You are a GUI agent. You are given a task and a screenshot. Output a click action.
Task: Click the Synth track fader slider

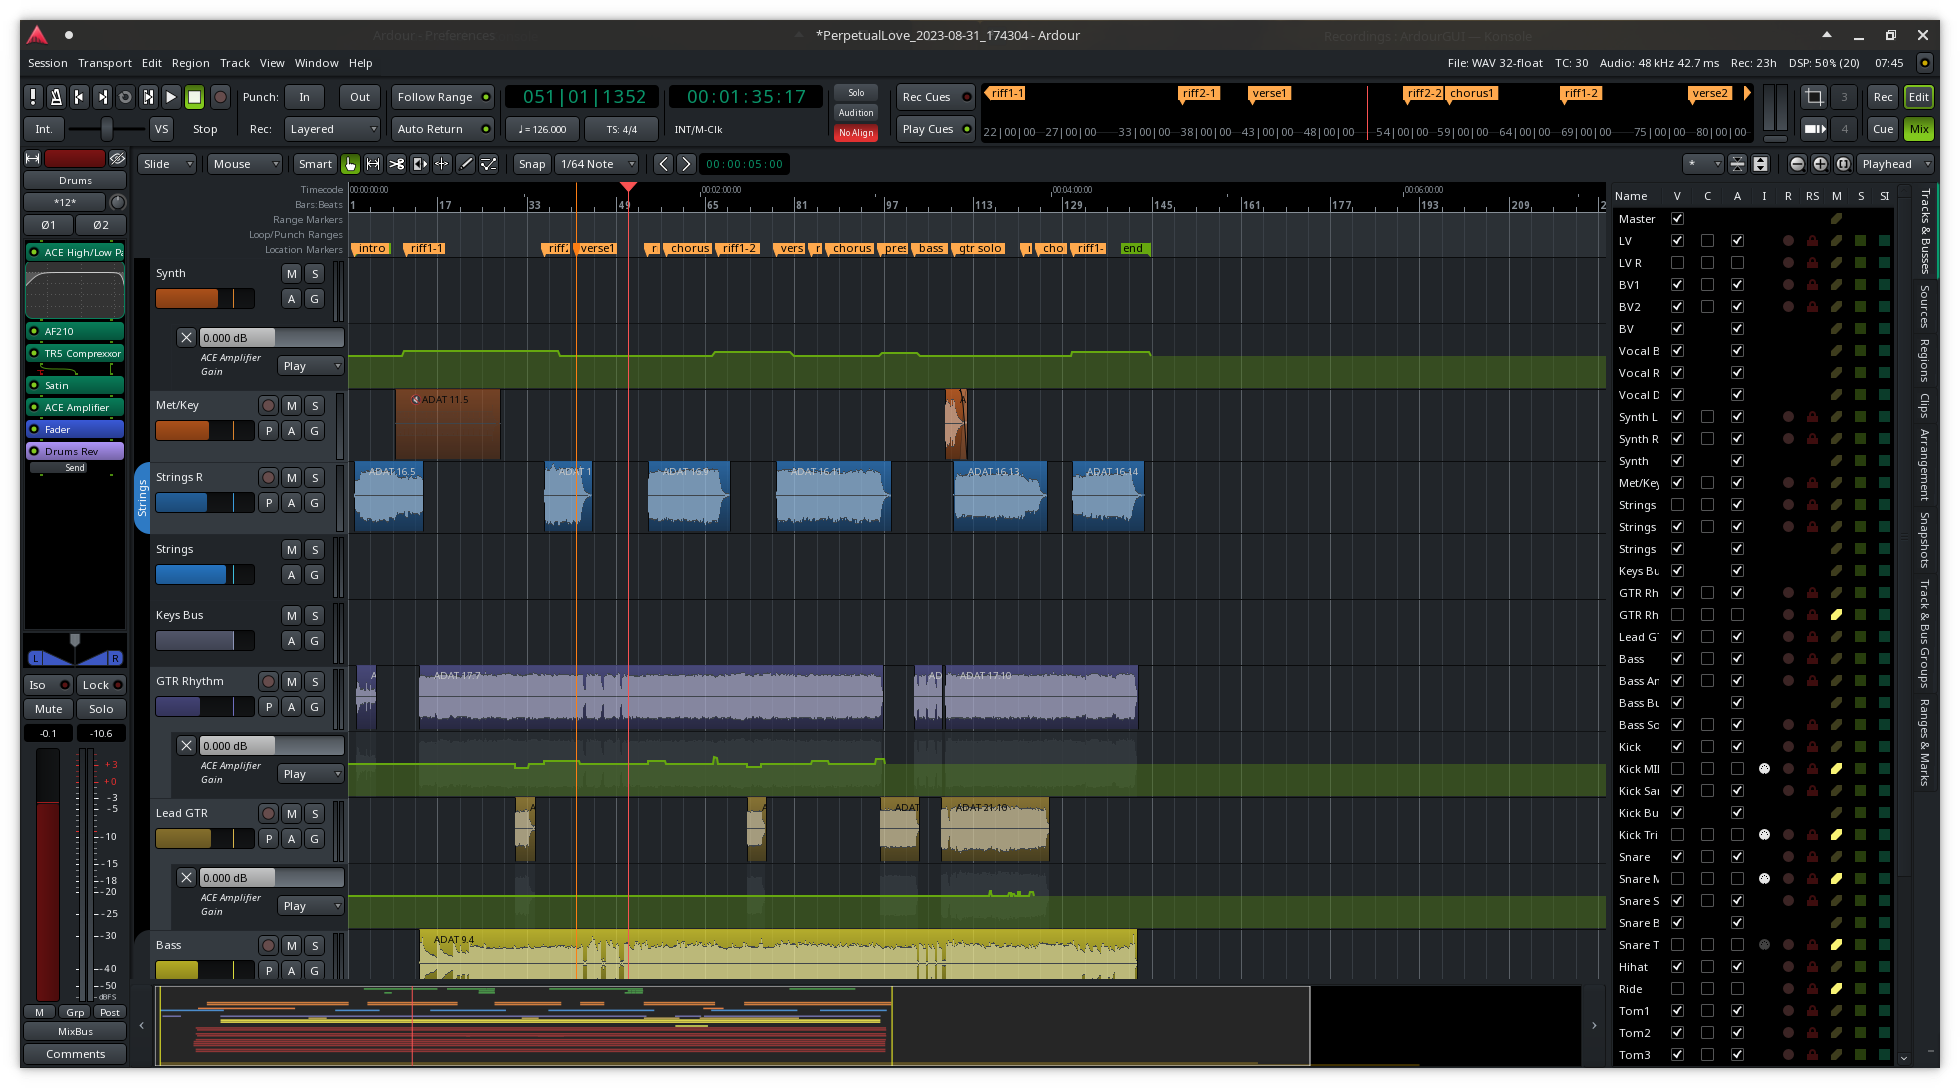(x=204, y=299)
